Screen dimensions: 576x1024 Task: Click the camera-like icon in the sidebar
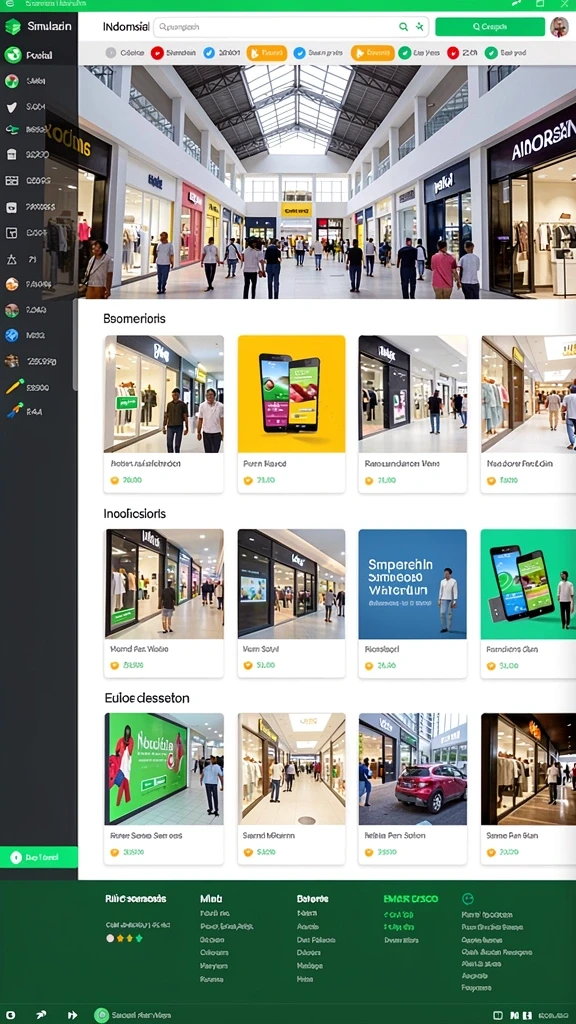(12, 207)
